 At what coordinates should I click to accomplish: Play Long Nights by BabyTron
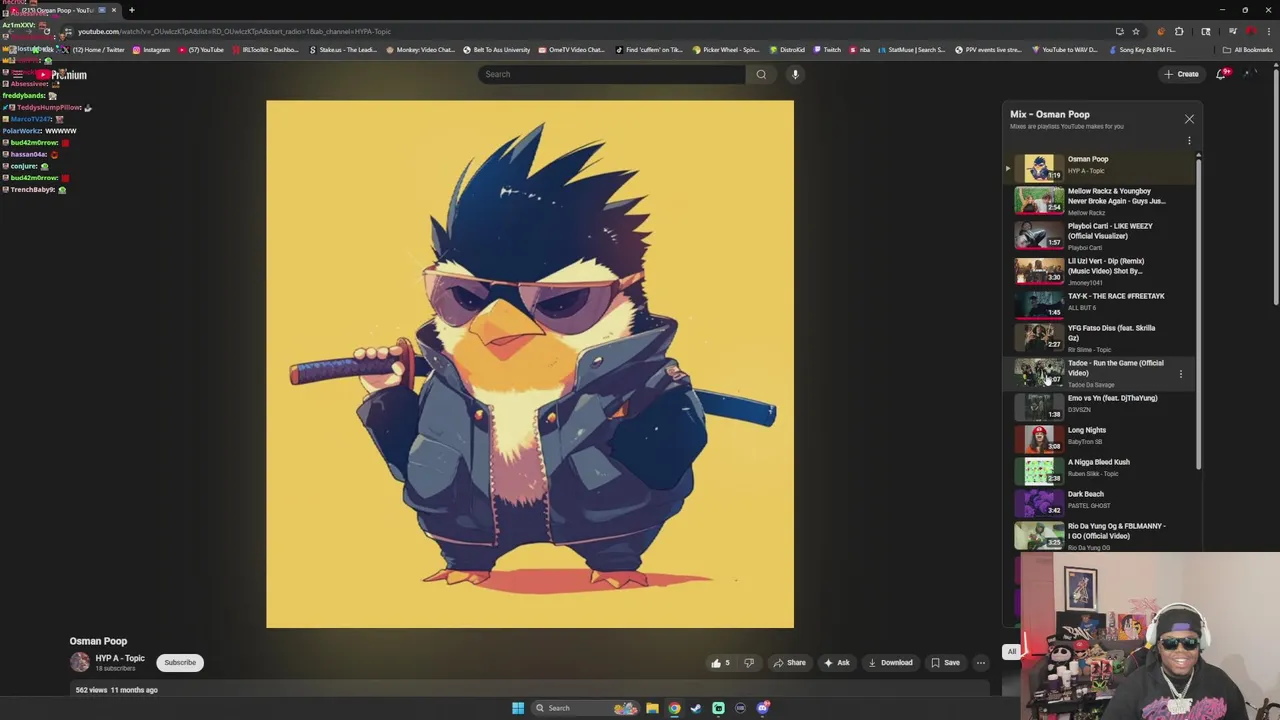(1100, 437)
